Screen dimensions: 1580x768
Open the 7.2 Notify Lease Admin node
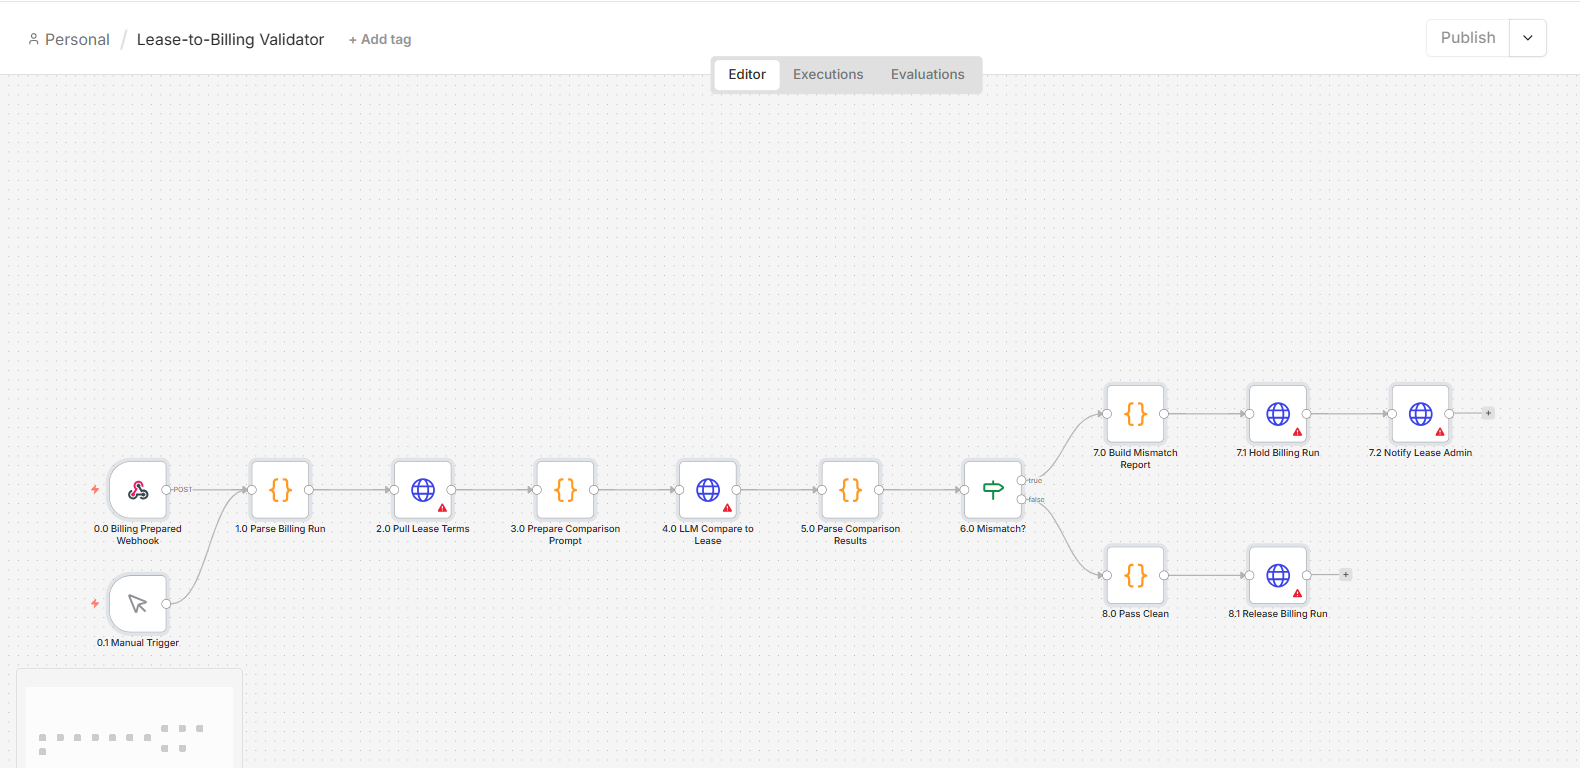point(1421,414)
